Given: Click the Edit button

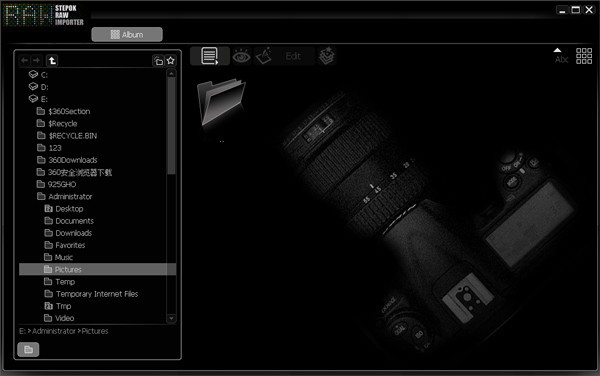Looking at the screenshot, I should [293, 57].
